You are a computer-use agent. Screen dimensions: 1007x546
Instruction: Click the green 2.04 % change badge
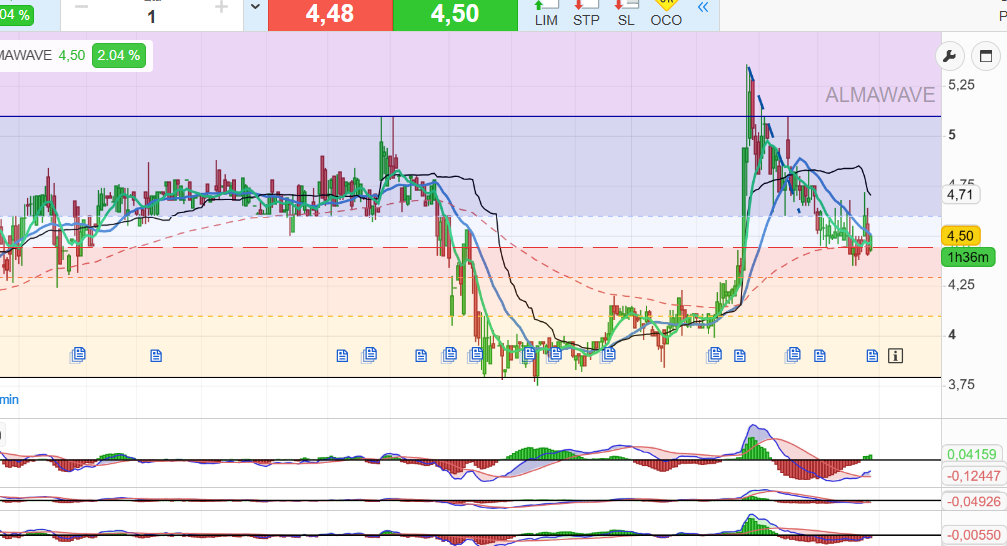click(x=119, y=56)
